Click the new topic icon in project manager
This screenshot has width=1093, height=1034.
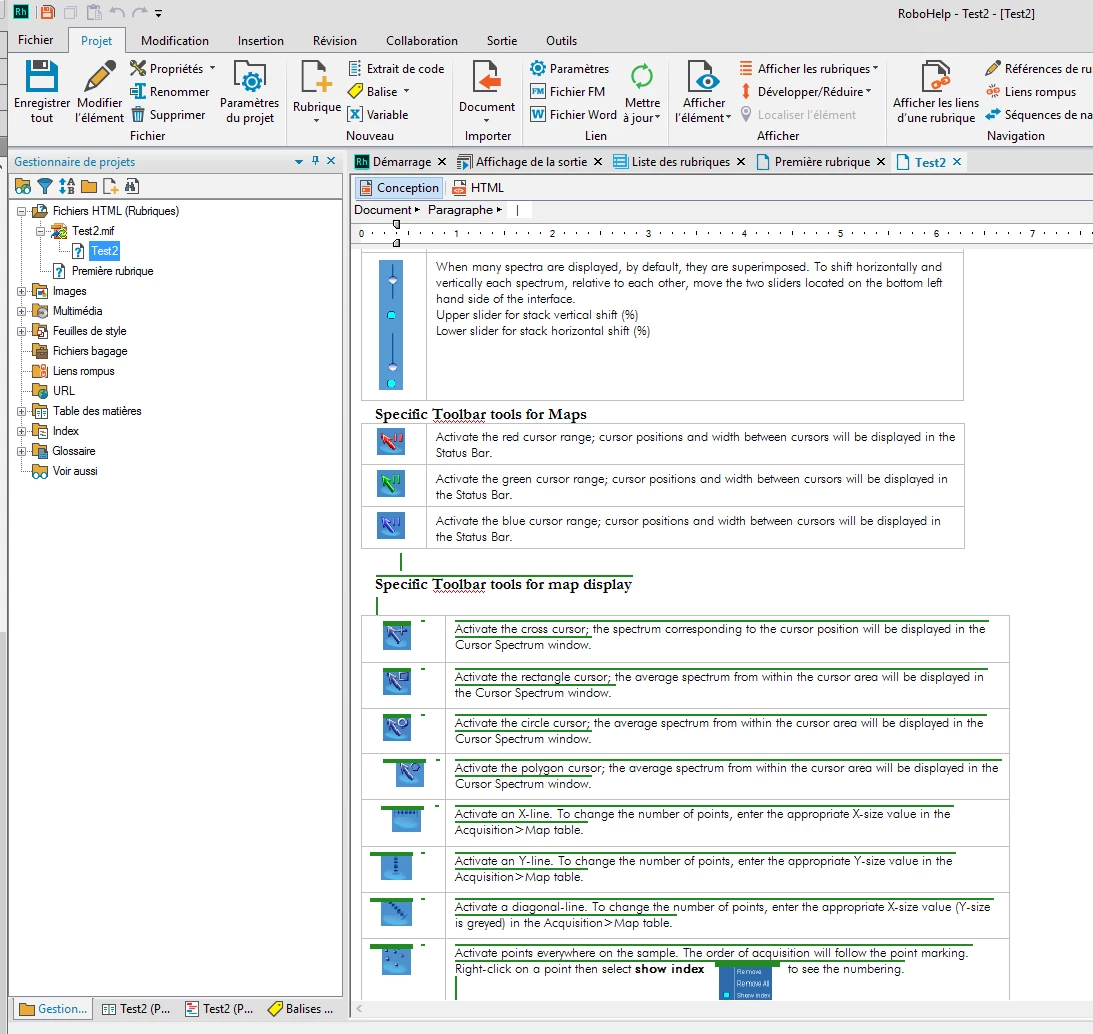pyautogui.click(x=110, y=186)
